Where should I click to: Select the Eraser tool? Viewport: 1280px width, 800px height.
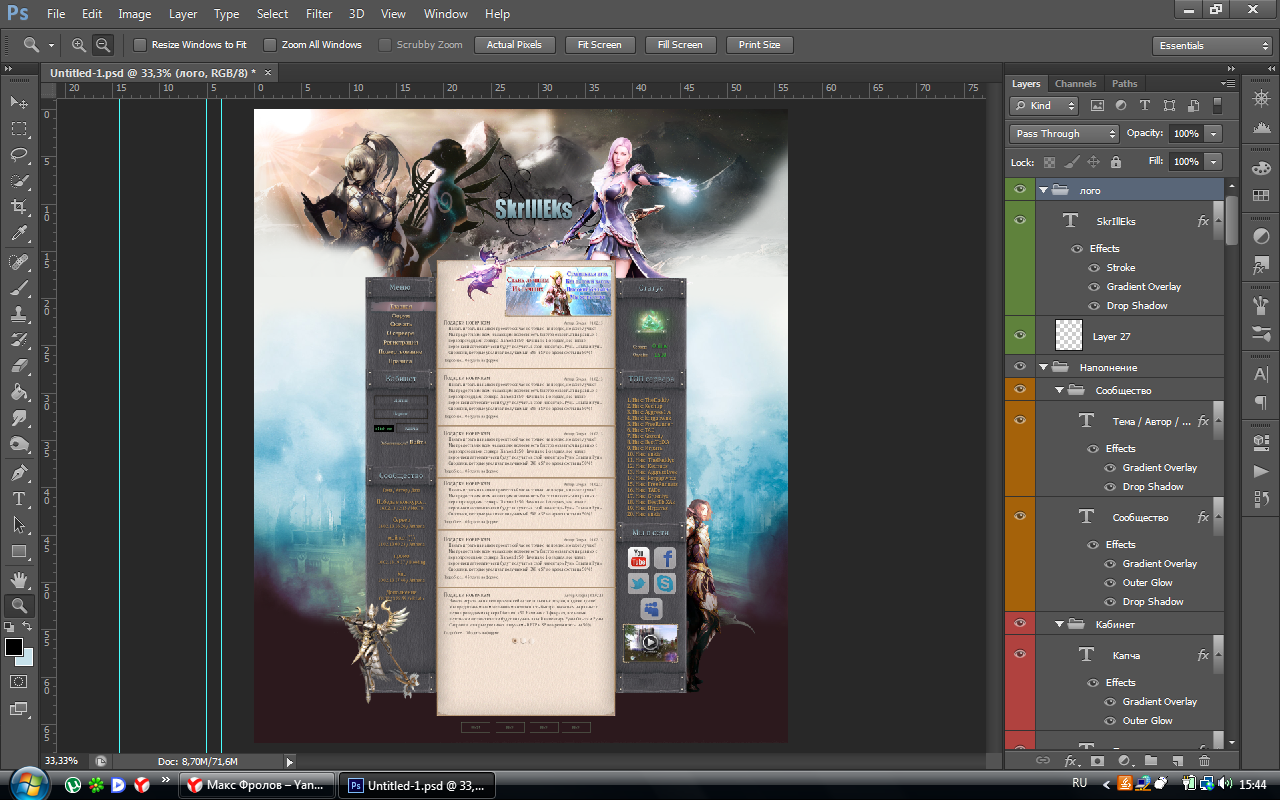click(x=19, y=366)
